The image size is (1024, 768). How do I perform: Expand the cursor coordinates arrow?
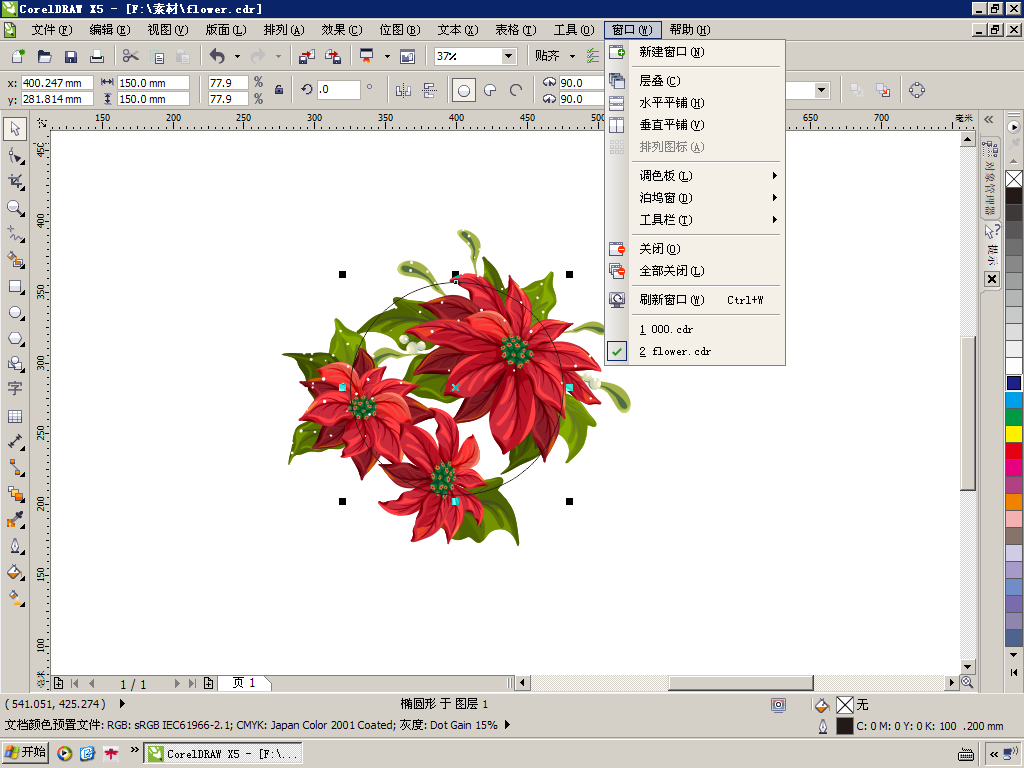[x=122, y=704]
